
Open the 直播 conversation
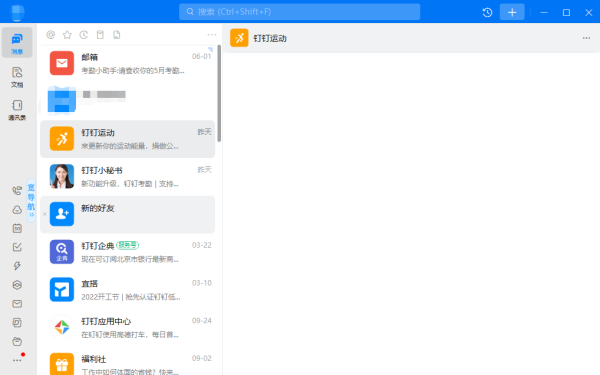click(x=127, y=290)
